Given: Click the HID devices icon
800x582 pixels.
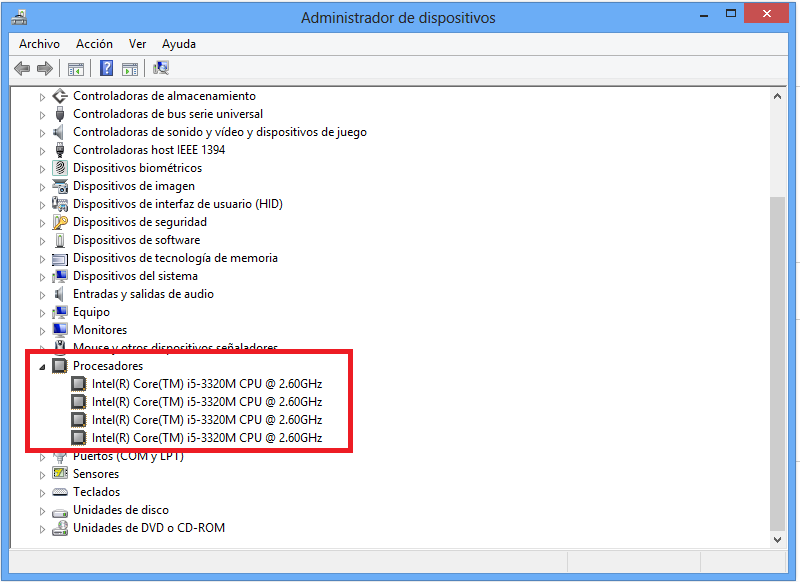Looking at the screenshot, I should [x=60, y=204].
